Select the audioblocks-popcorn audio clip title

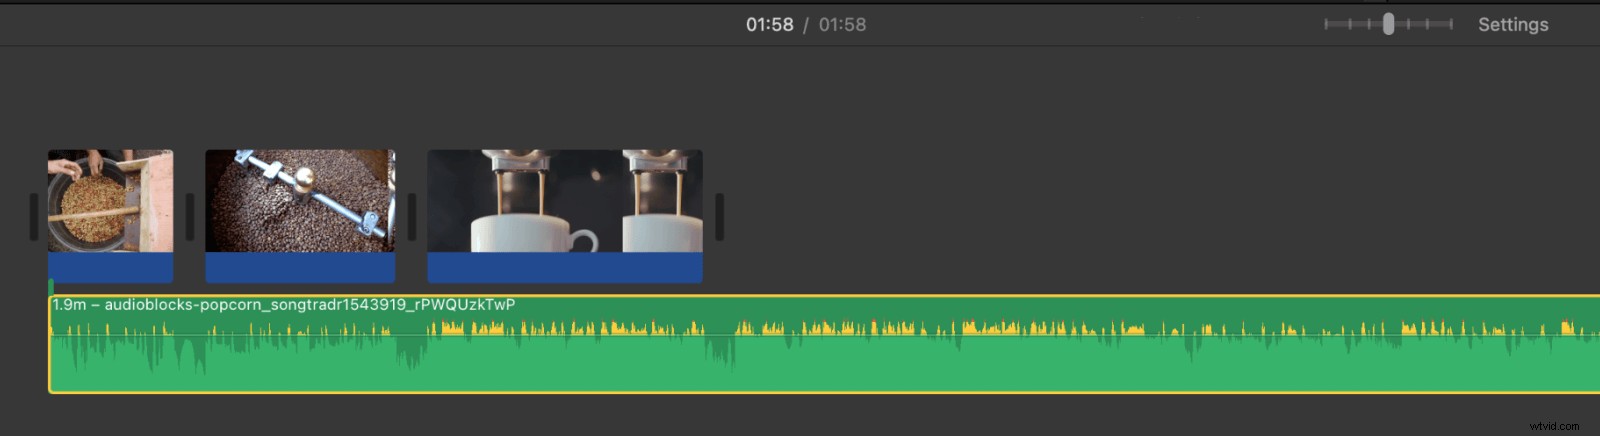click(284, 304)
